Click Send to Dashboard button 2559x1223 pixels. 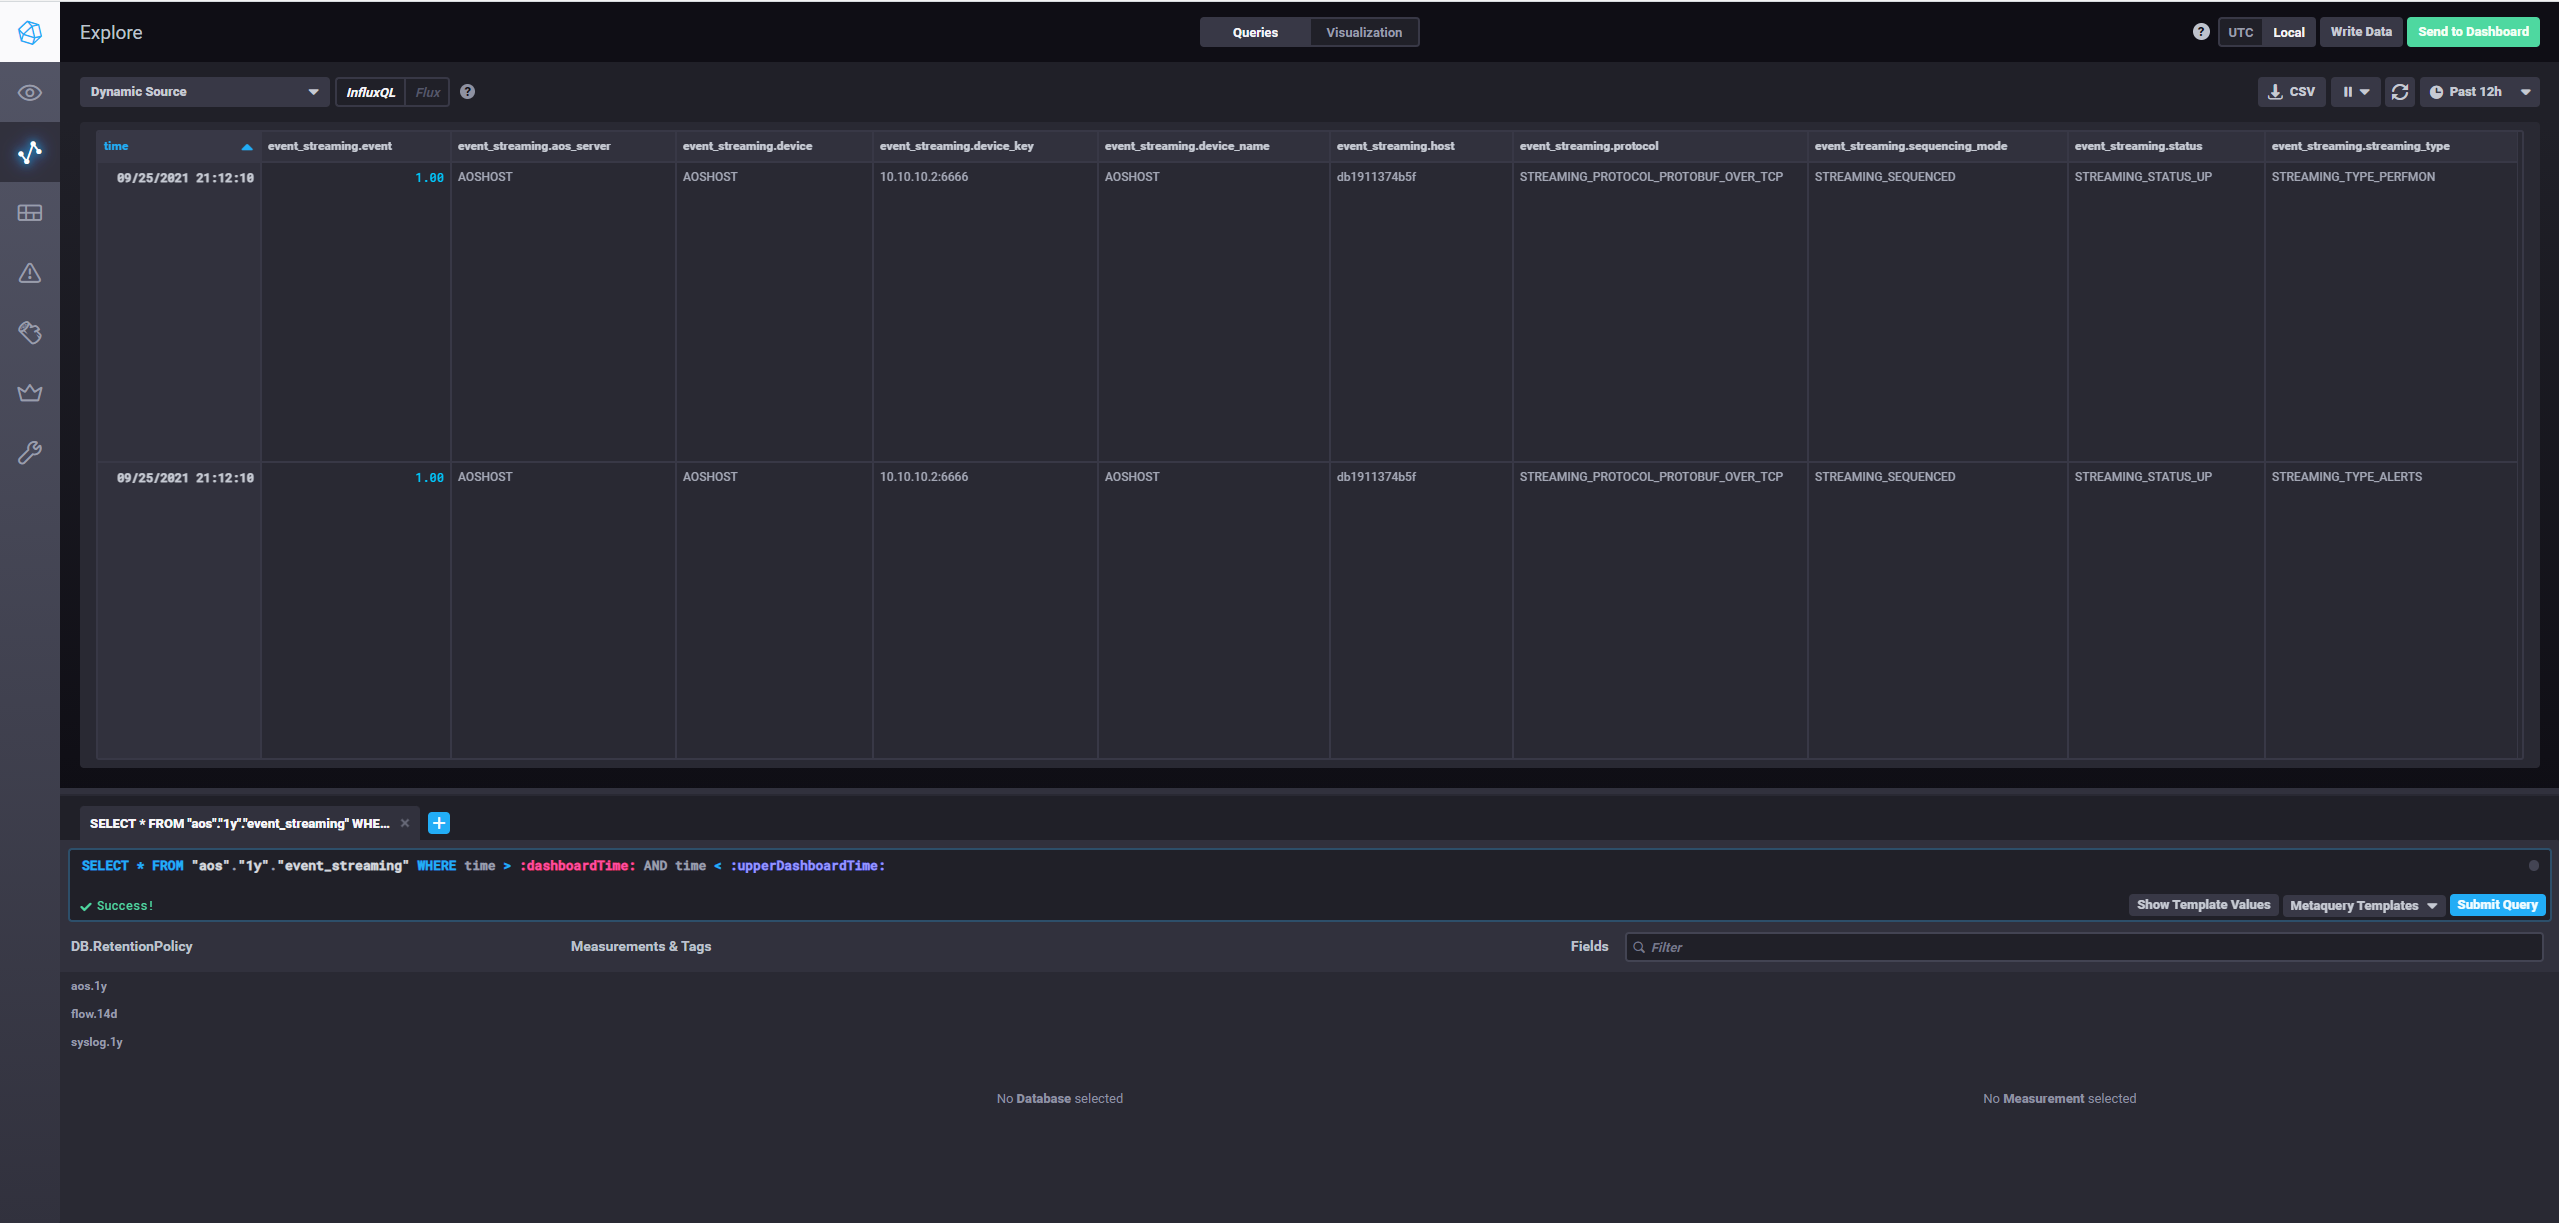[x=2472, y=32]
